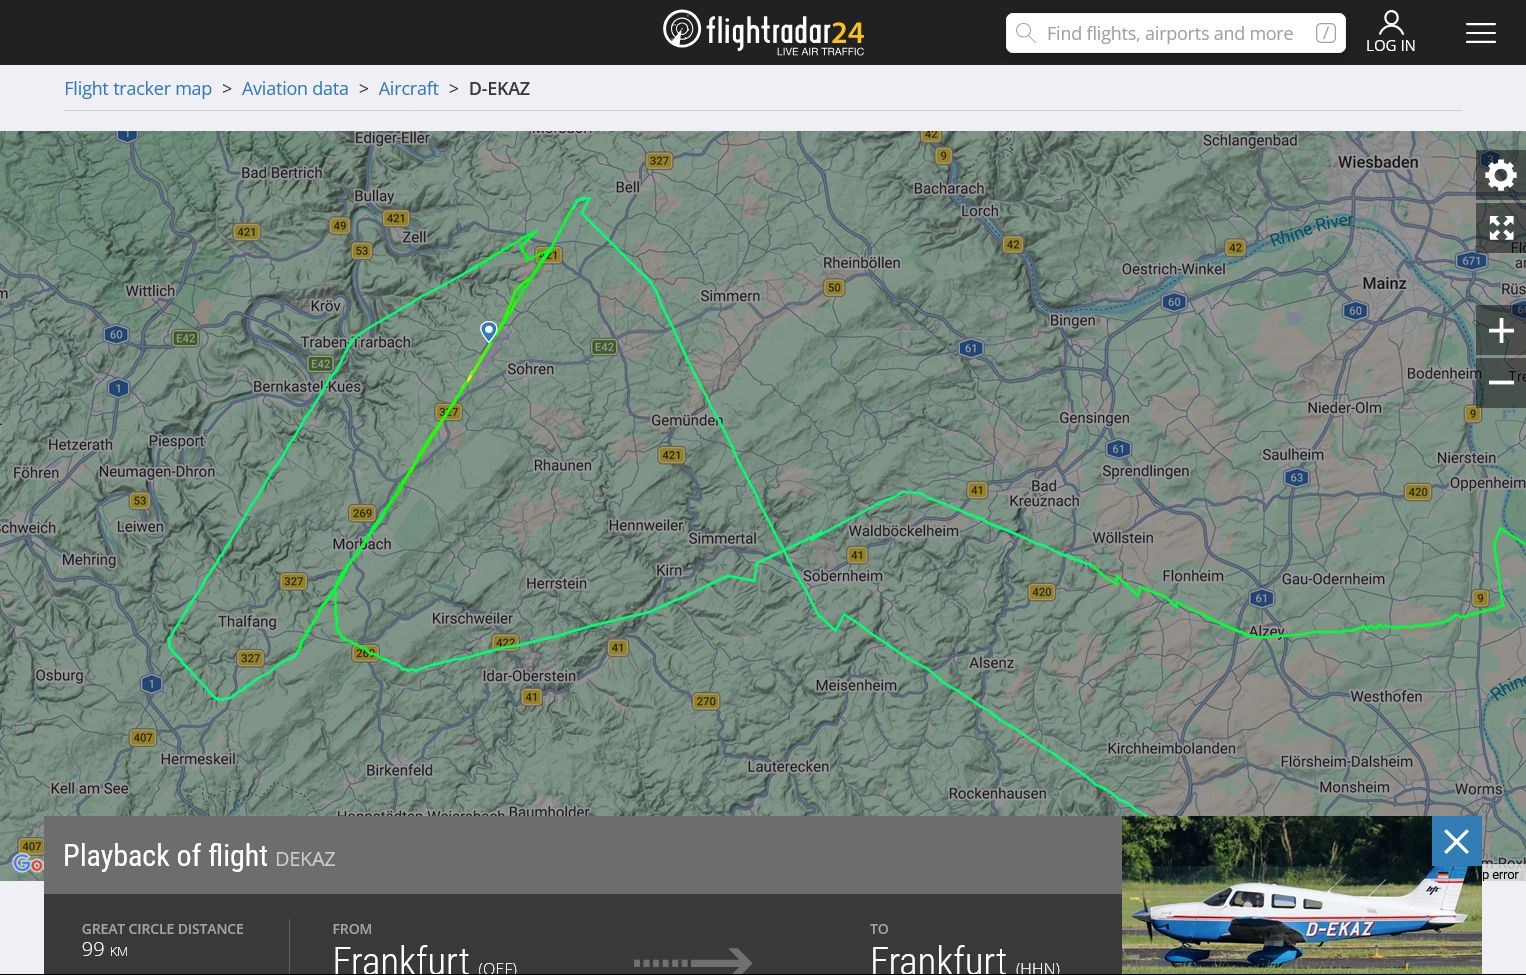Open the hamburger menu

click(x=1480, y=33)
